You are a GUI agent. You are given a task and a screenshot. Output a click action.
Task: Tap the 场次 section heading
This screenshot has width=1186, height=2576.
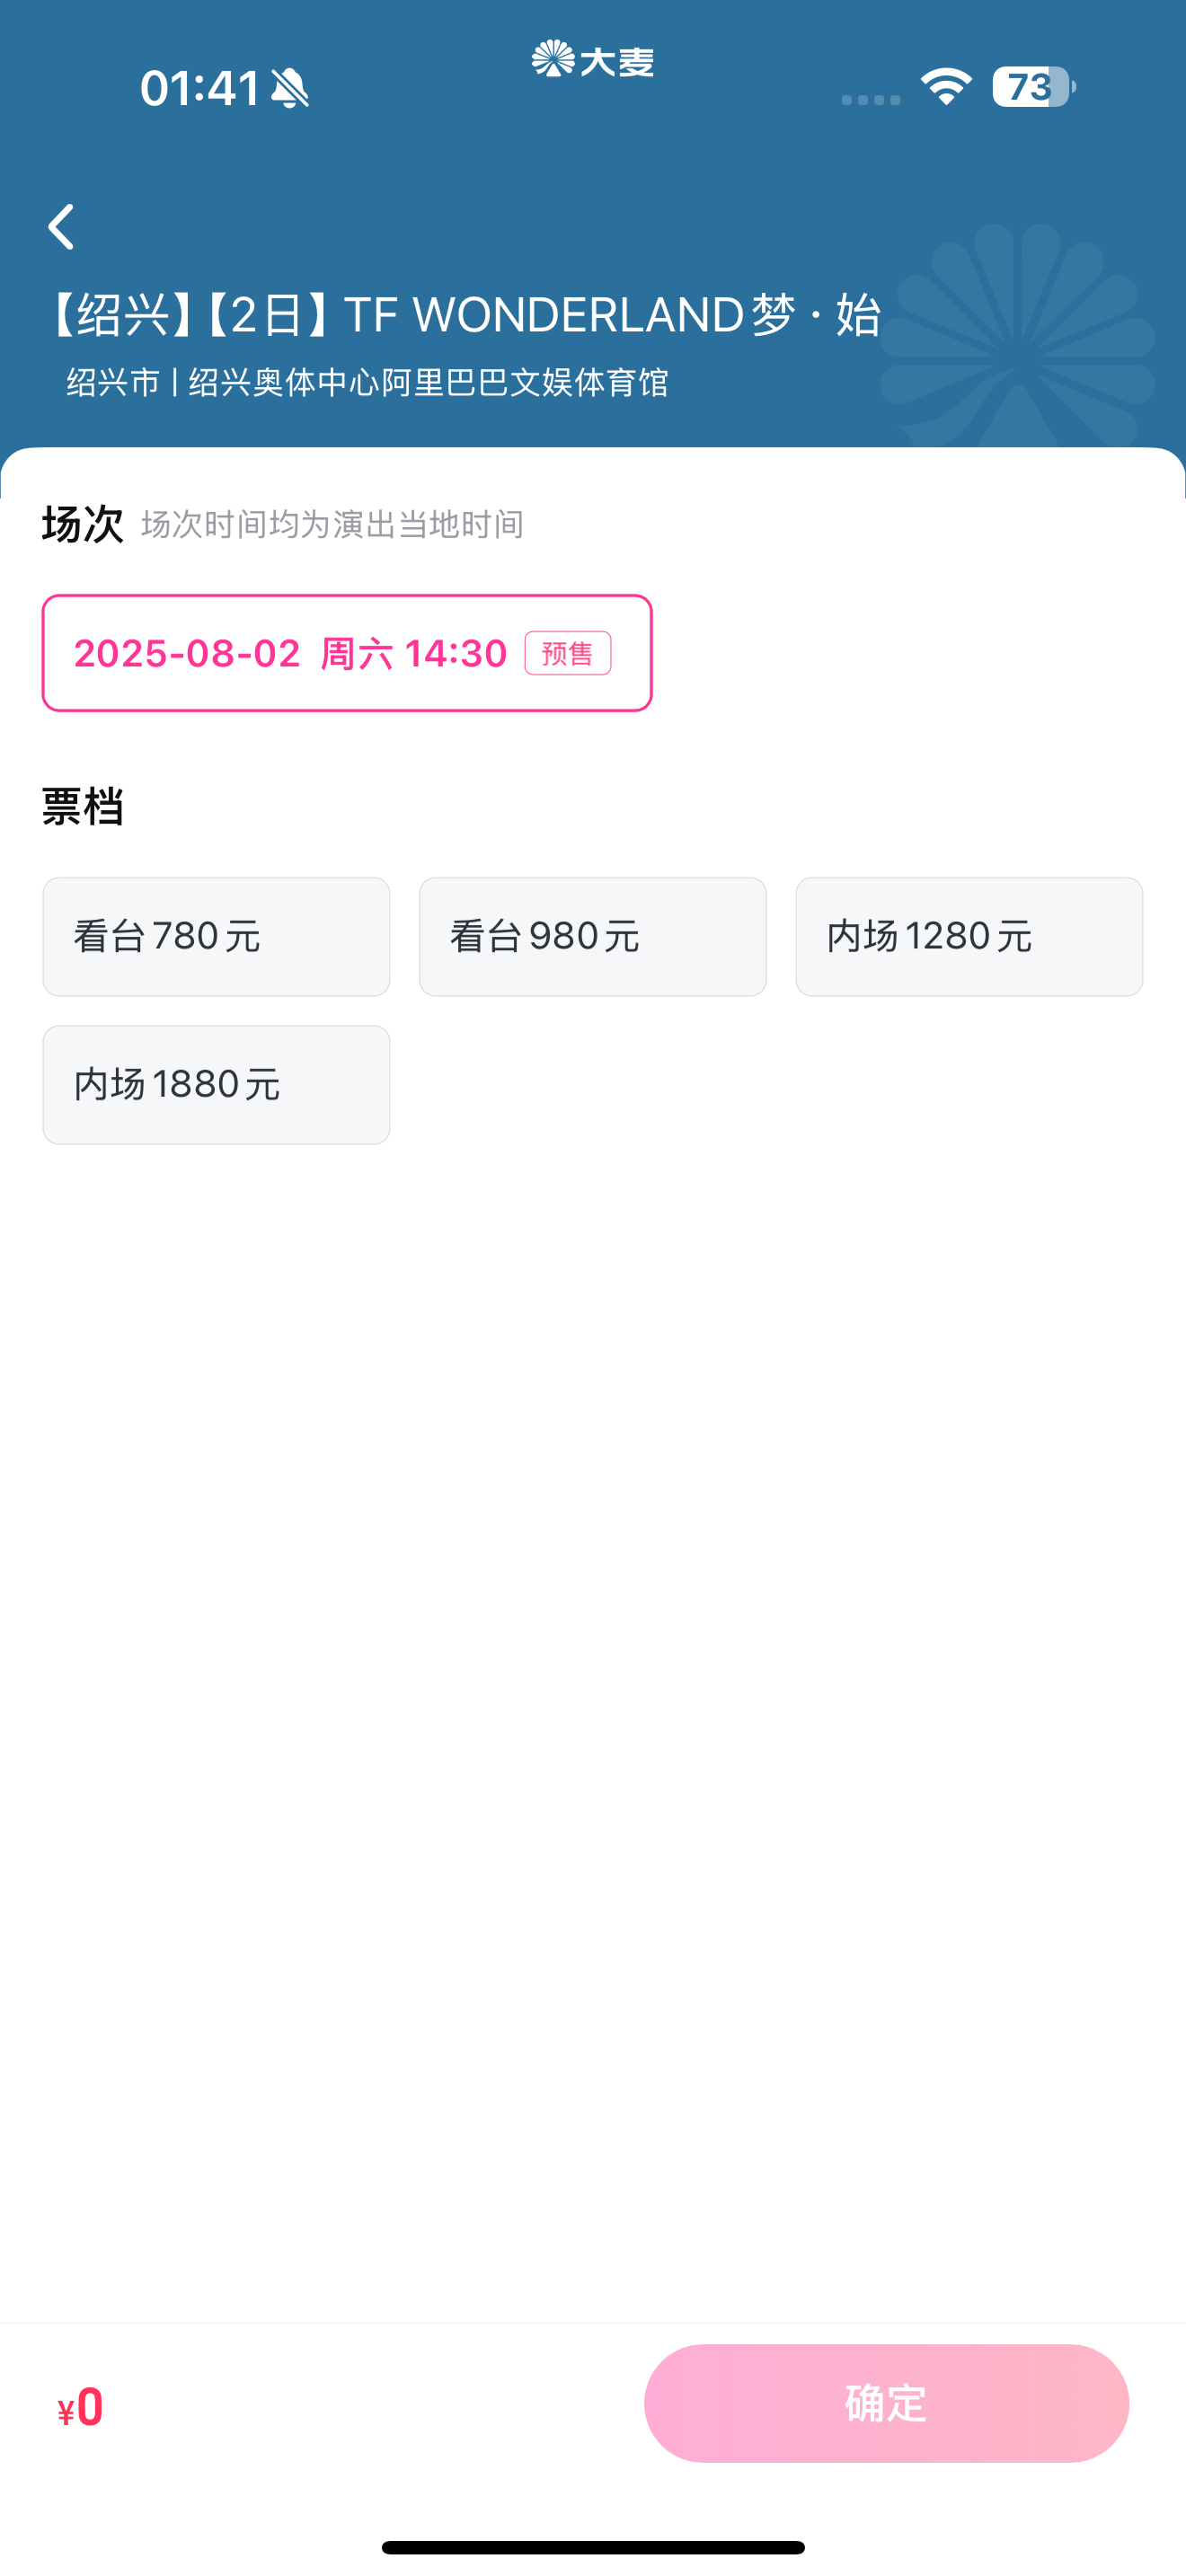click(x=82, y=524)
